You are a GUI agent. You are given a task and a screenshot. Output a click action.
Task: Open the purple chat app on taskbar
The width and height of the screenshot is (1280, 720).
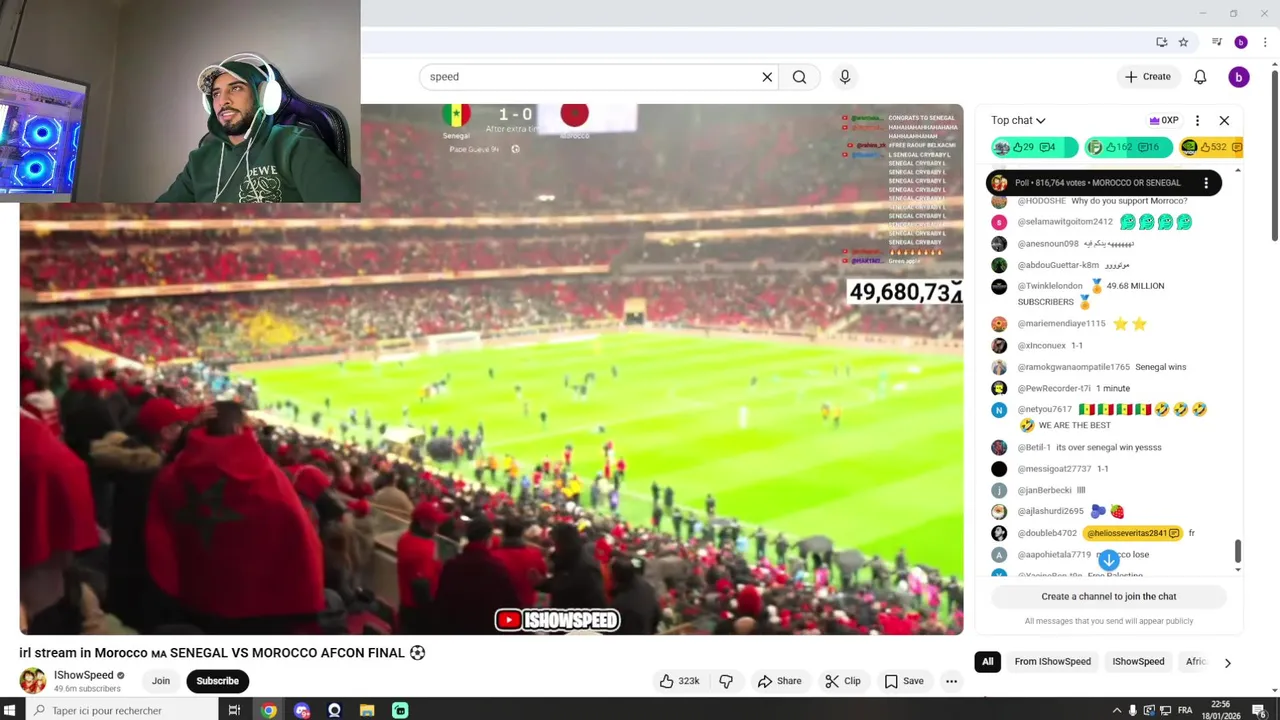click(x=302, y=710)
